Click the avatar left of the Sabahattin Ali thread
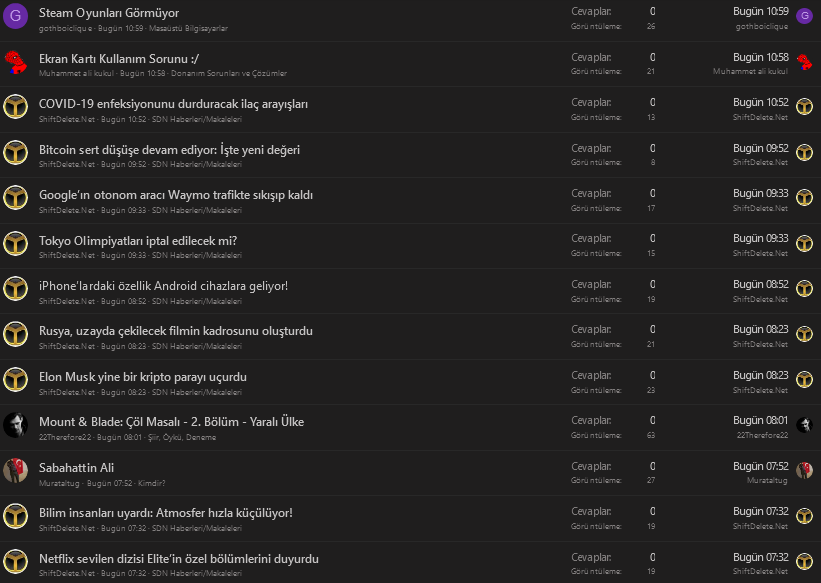The image size is (821, 583). [15, 471]
